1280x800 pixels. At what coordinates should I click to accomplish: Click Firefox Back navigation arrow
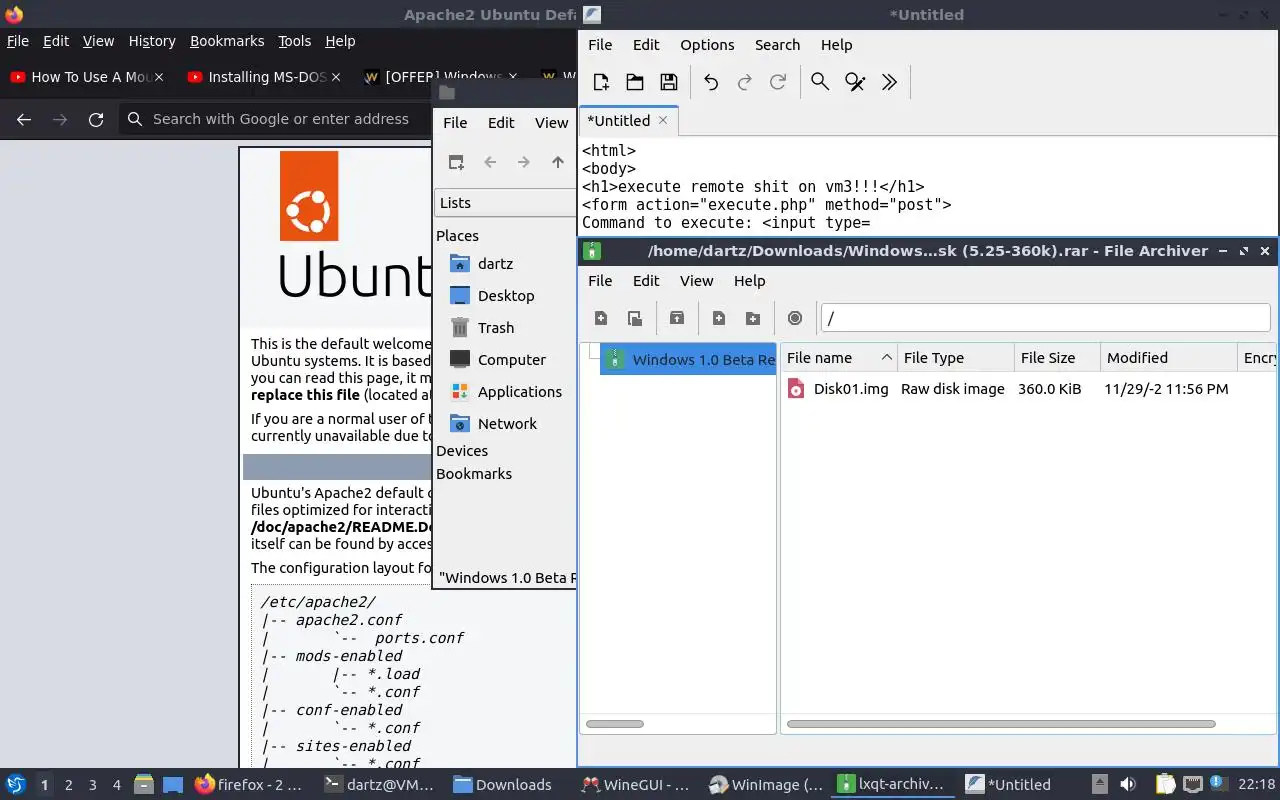(x=24, y=119)
